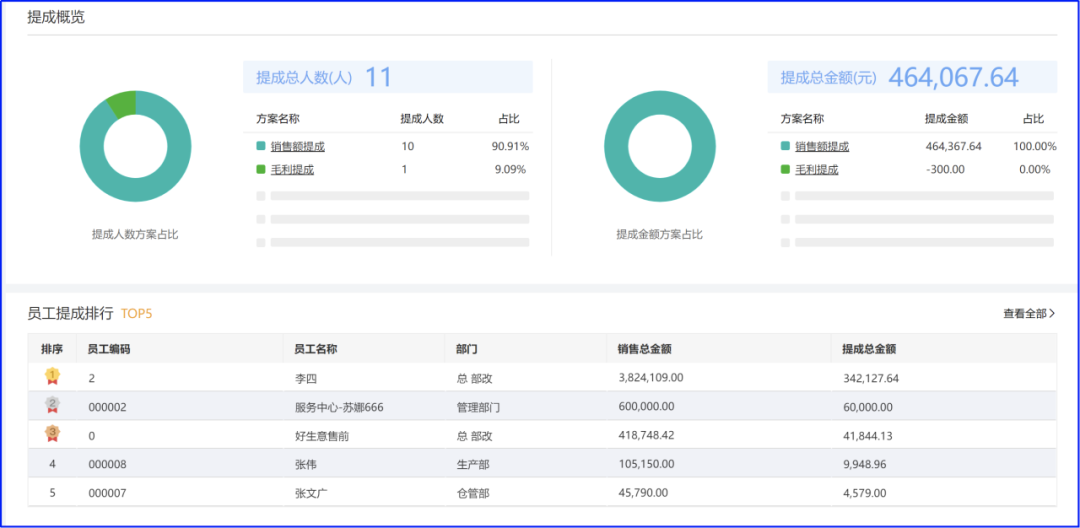The width and height of the screenshot is (1080, 528).
Task: Click the 销售总金额 column header
Action: (x=645, y=349)
